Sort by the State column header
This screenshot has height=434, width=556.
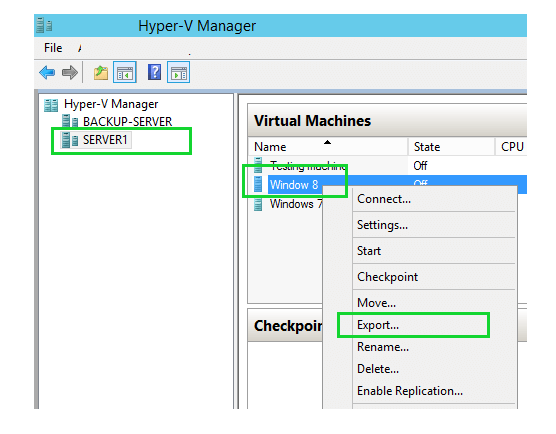tap(451, 146)
